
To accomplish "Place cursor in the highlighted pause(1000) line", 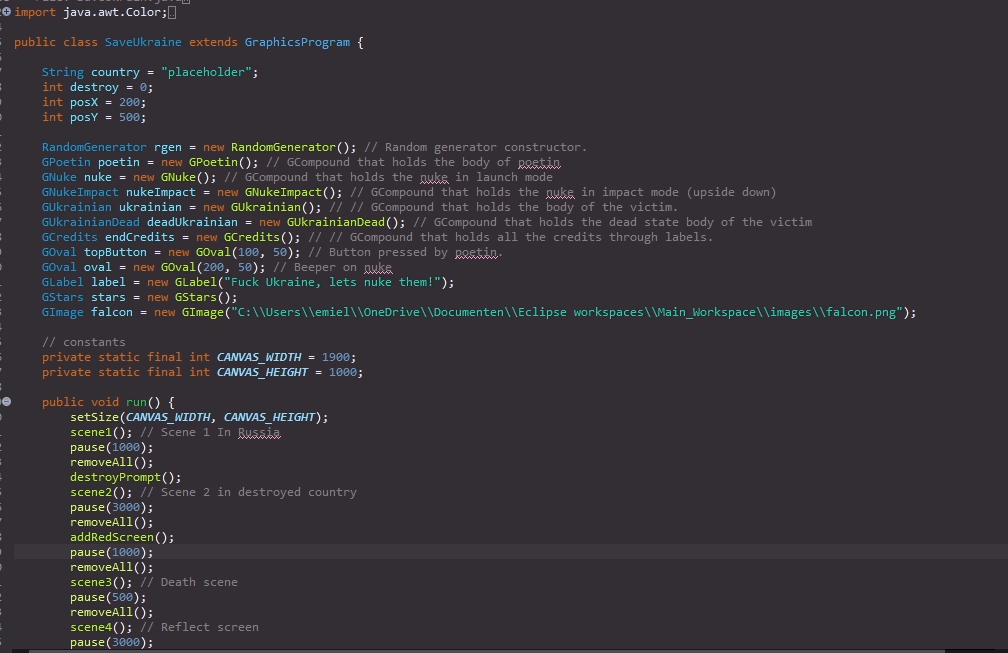I will [111, 552].
